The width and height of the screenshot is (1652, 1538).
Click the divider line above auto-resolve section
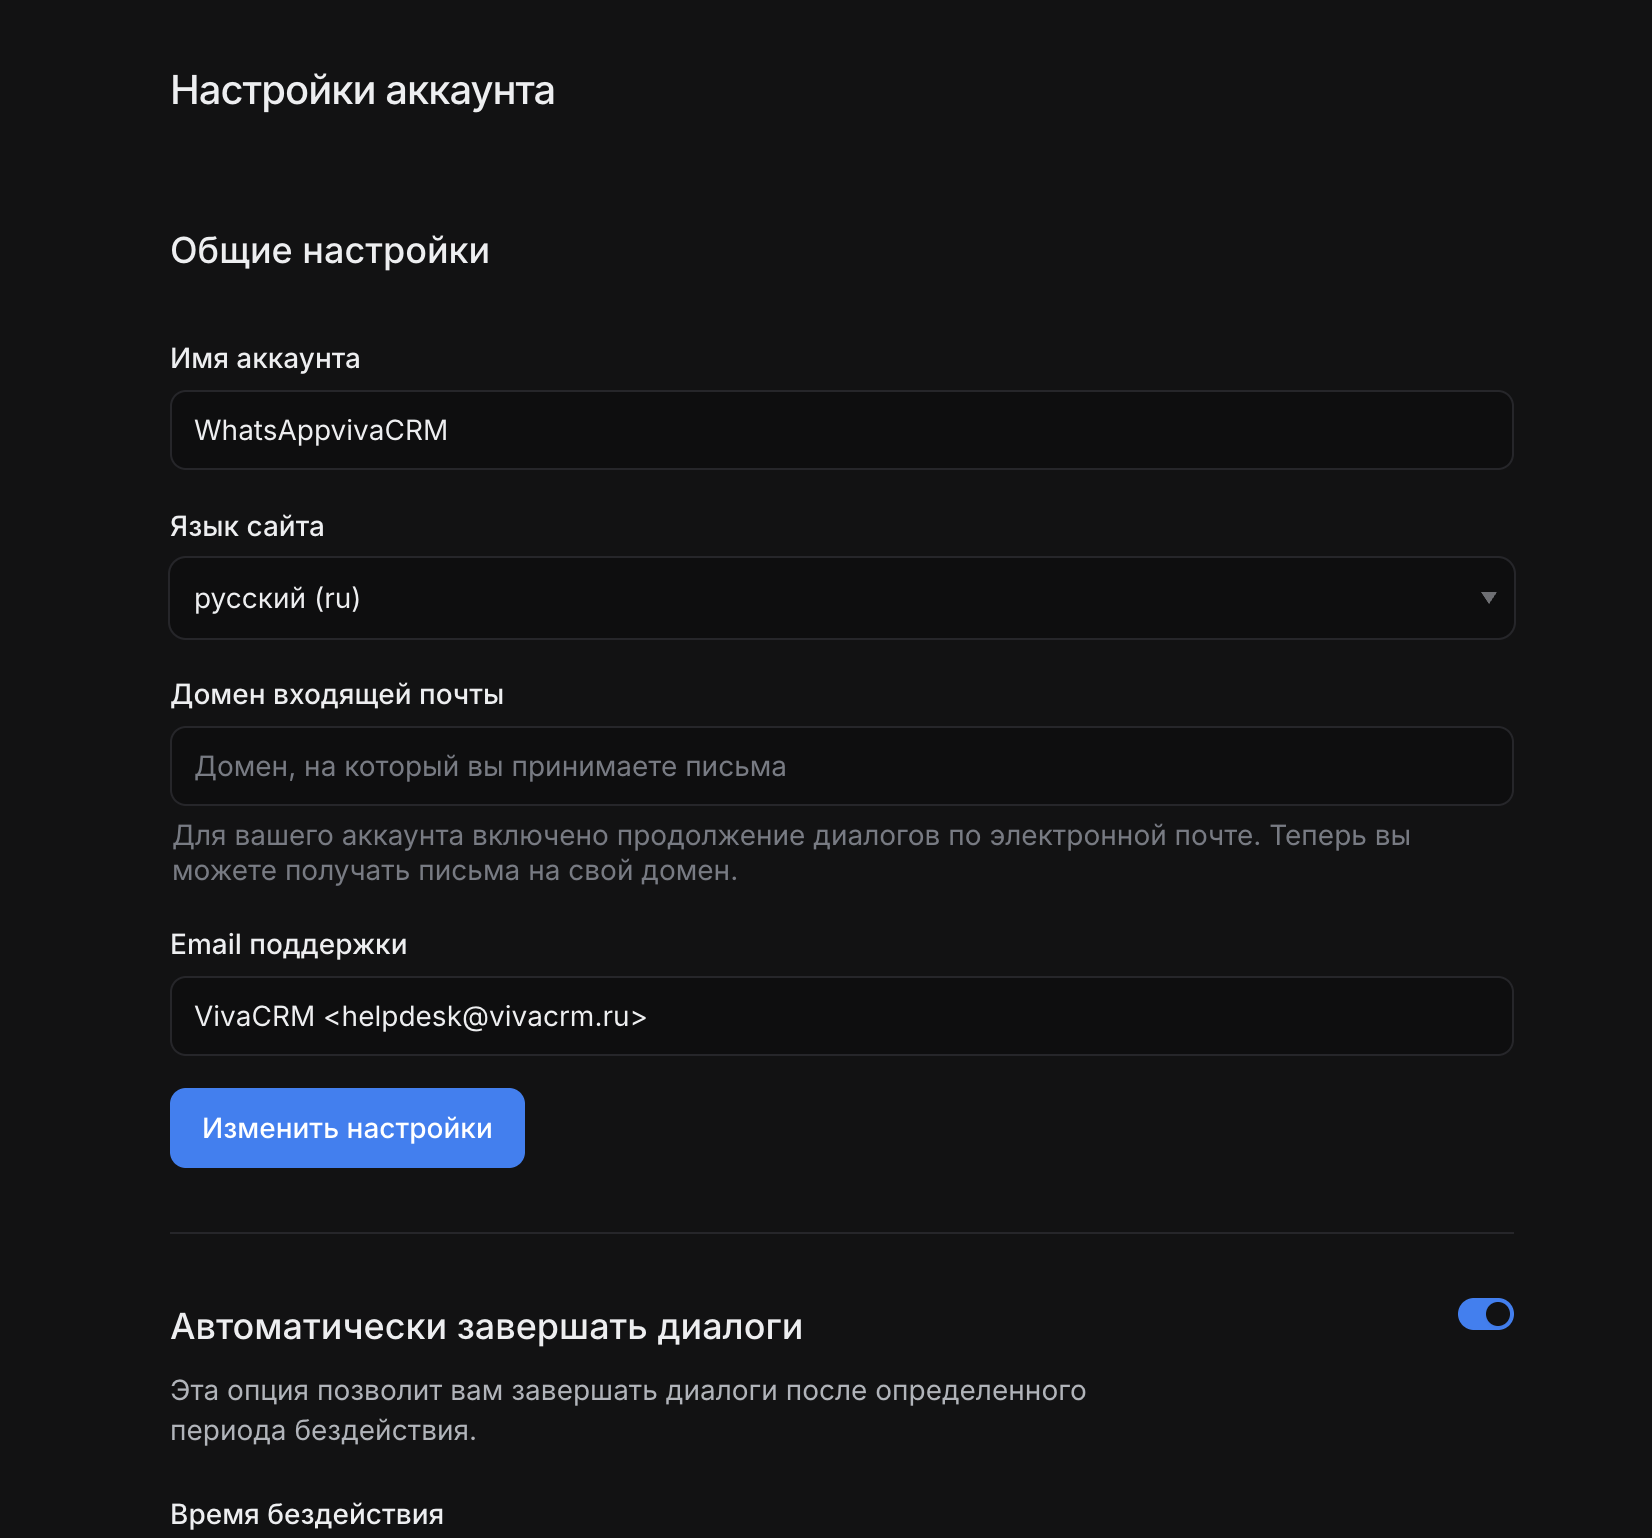click(840, 1233)
